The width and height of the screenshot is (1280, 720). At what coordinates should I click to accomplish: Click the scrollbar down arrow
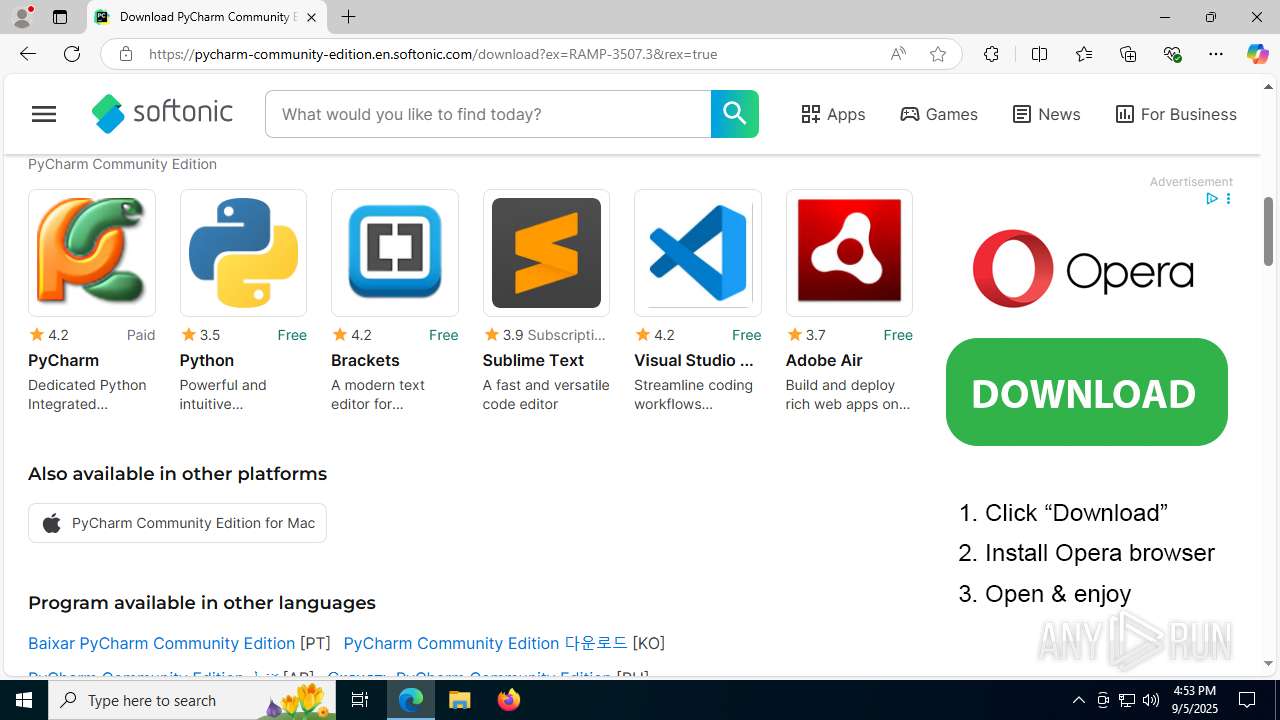pos(1269,663)
